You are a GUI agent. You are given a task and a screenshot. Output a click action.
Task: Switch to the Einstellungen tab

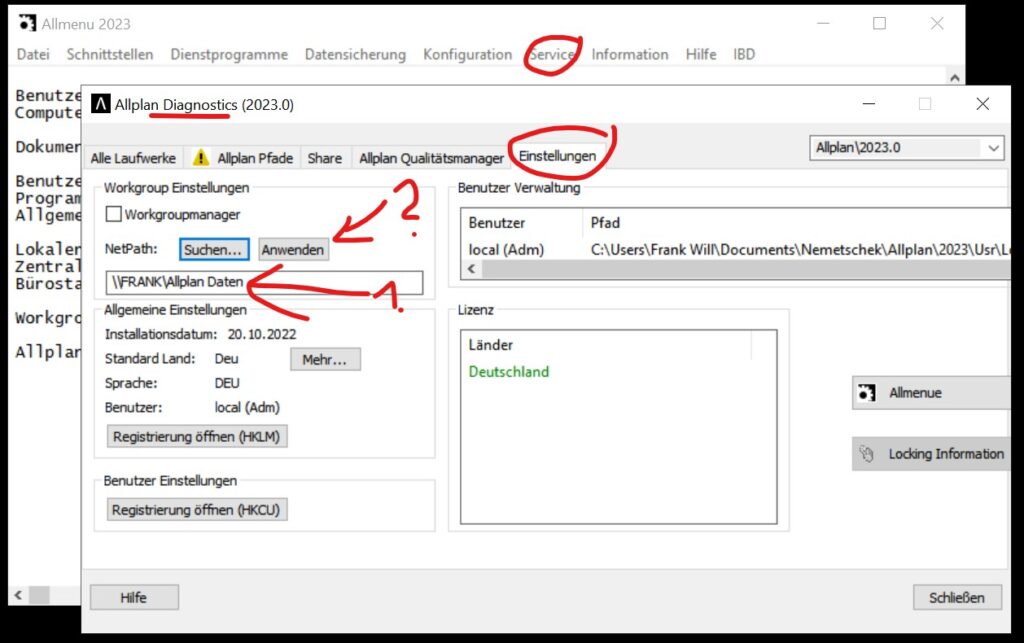pos(556,157)
